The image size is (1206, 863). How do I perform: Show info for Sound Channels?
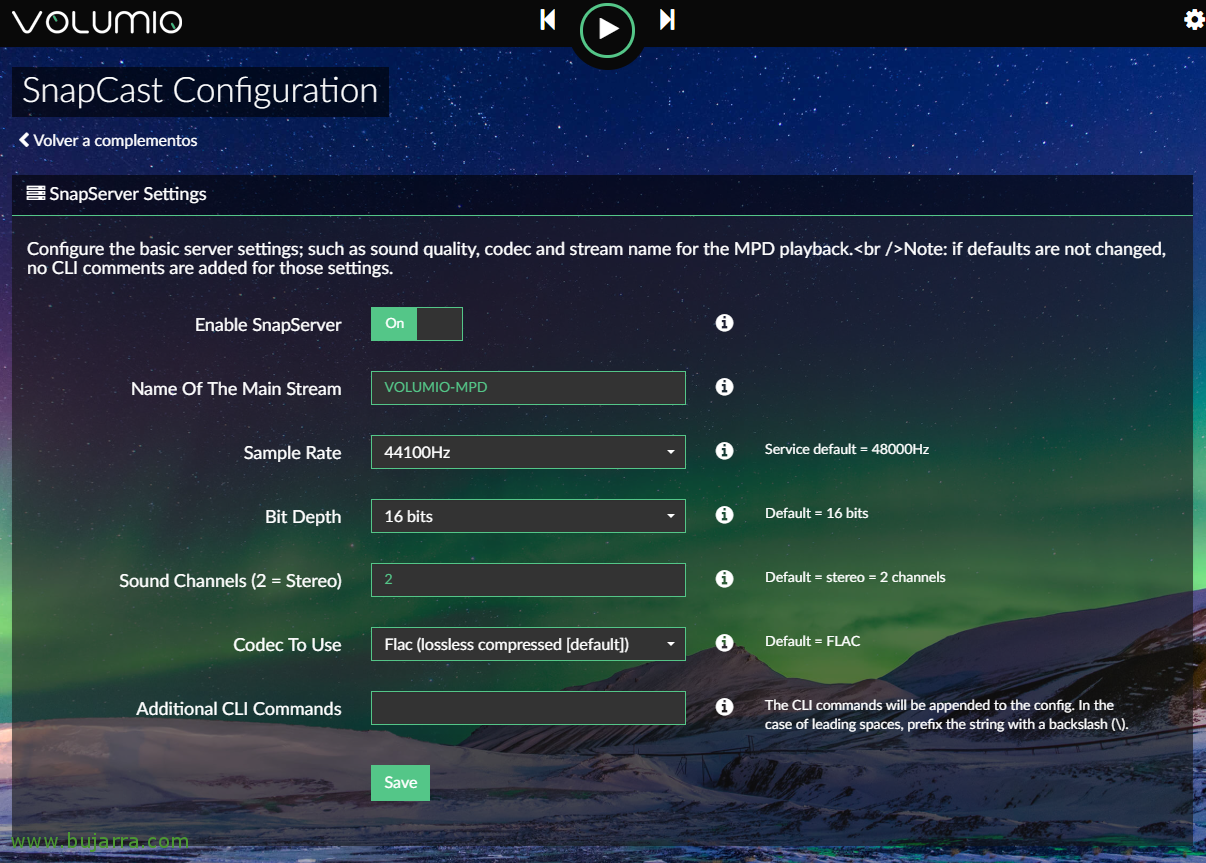[725, 579]
